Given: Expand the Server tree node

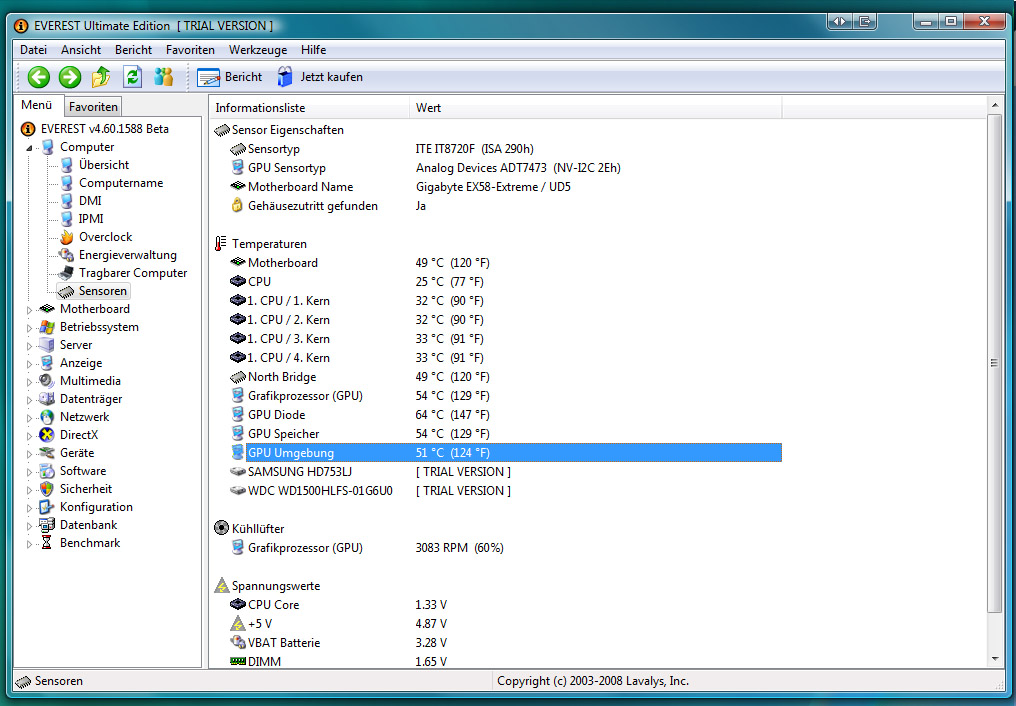Looking at the screenshot, I should (29, 346).
